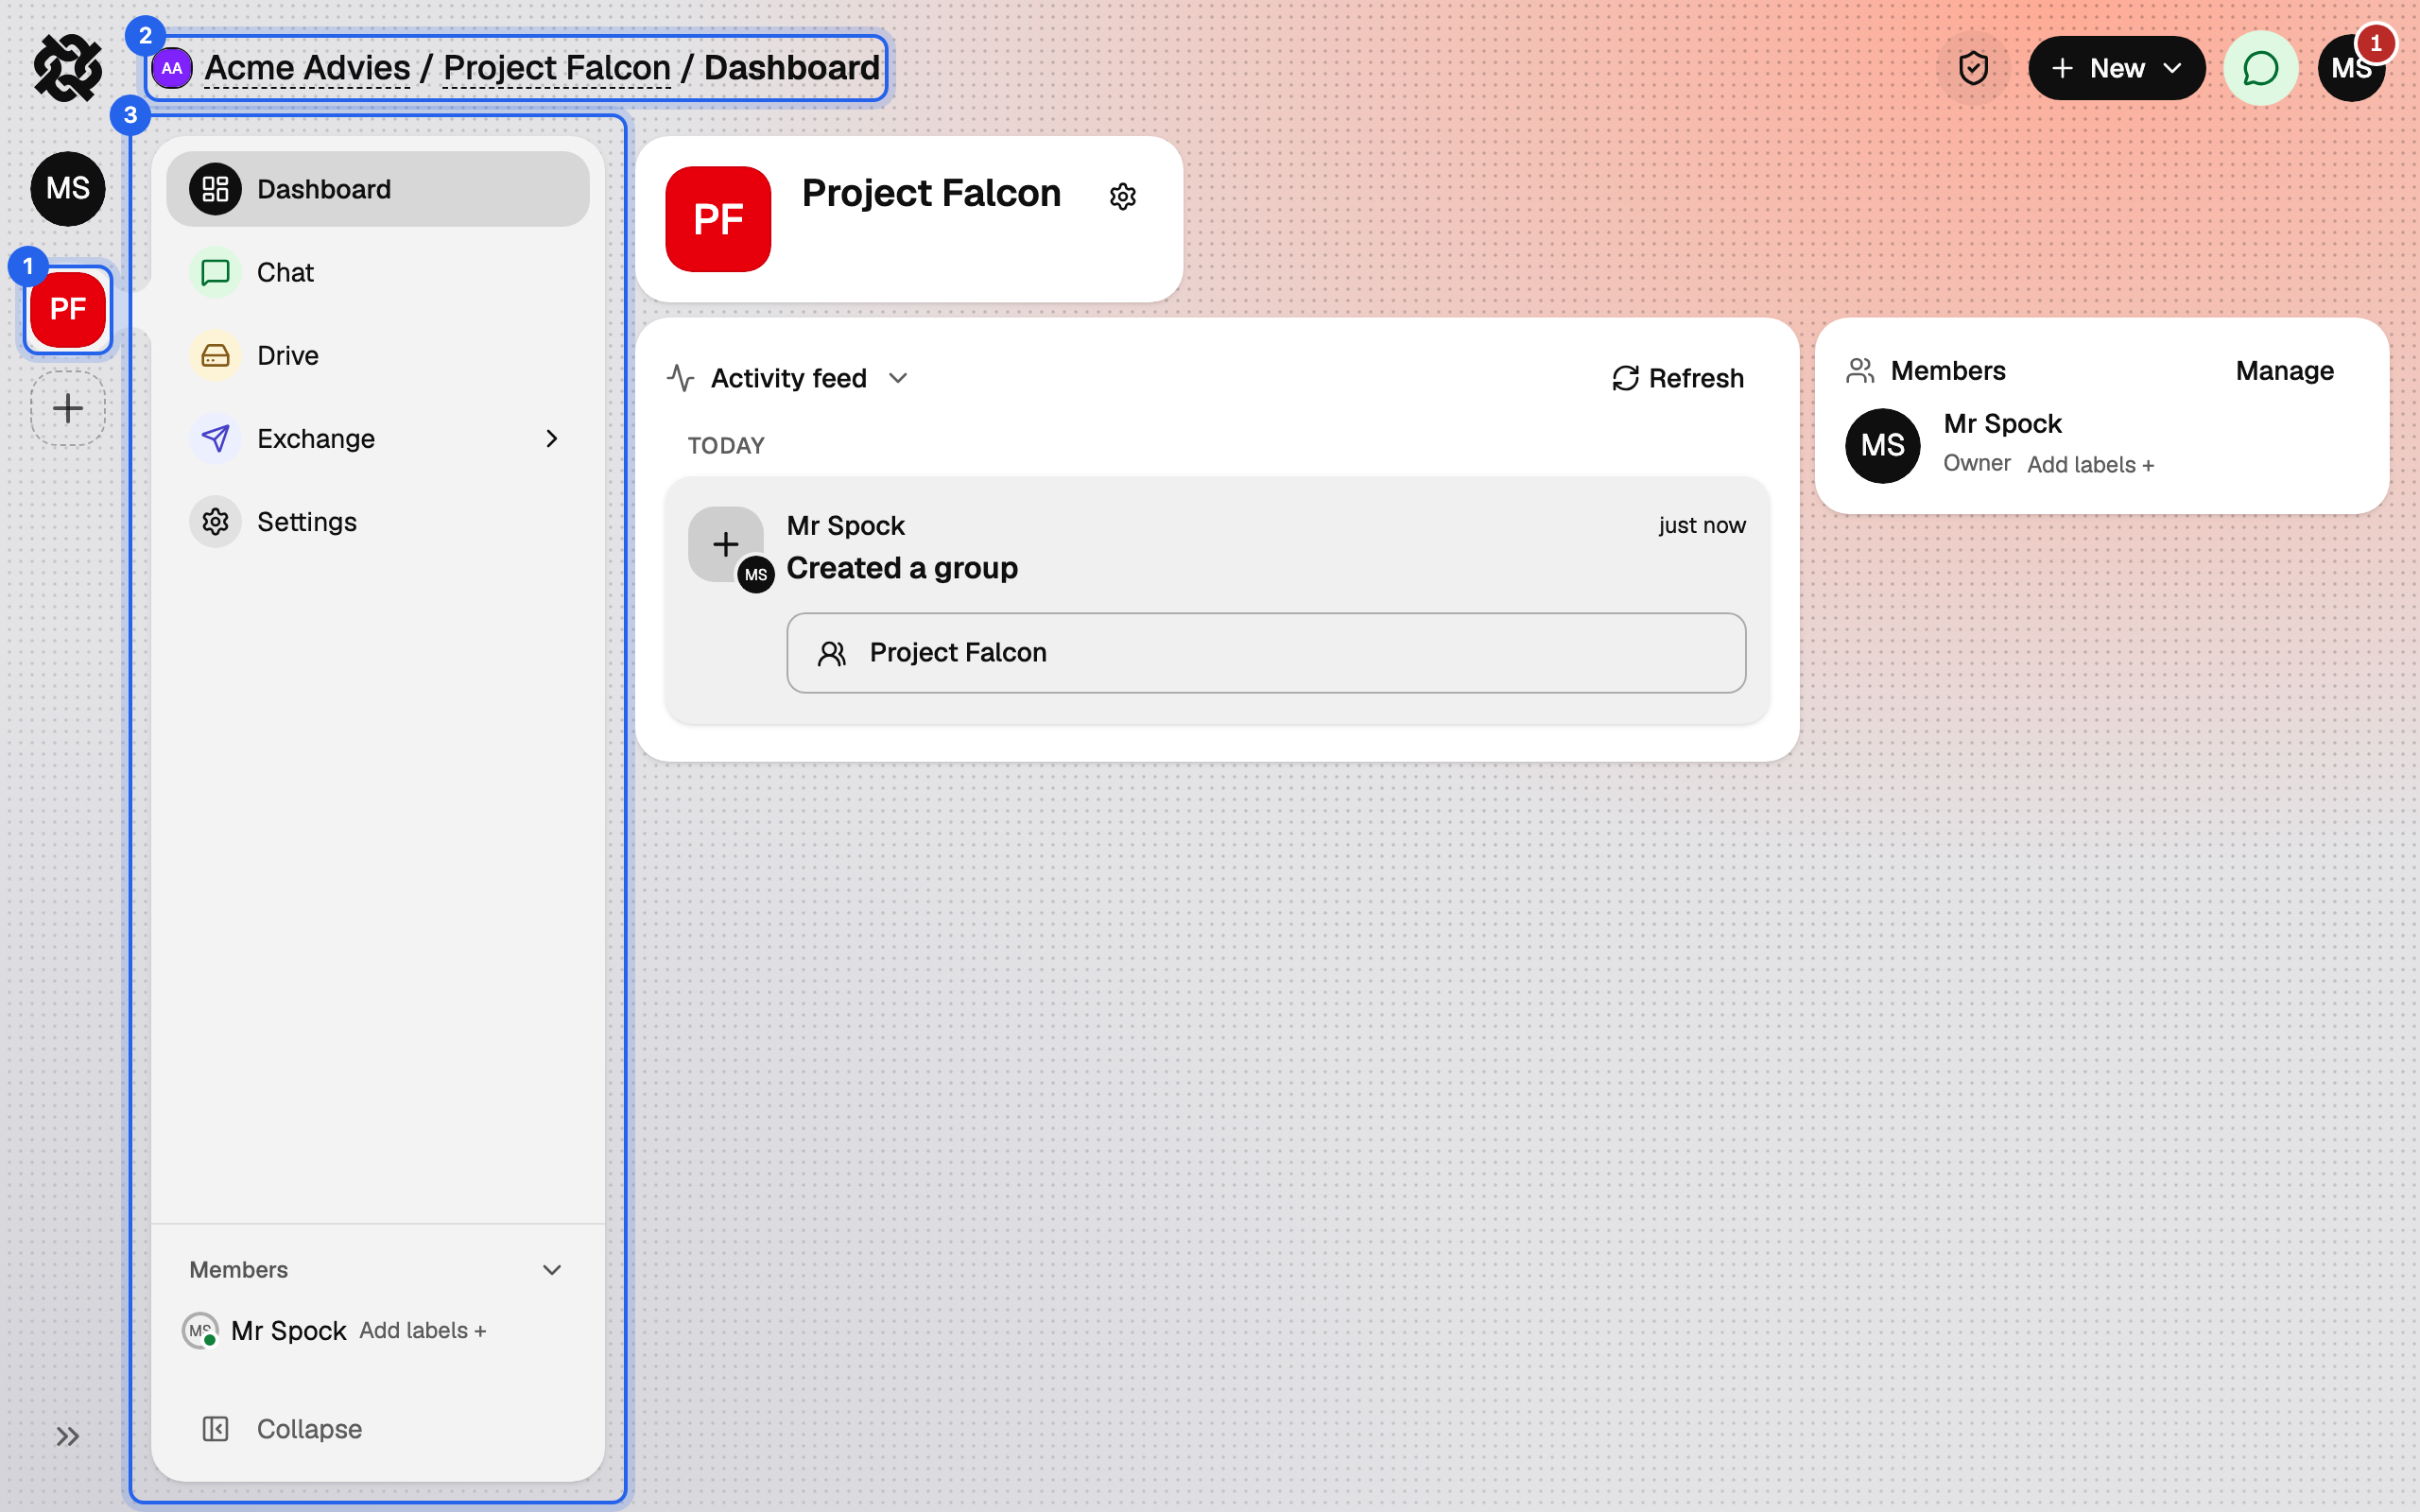This screenshot has width=2420, height=1512.
Task: Open Settings in the sidebar
Action: click(x=378, y=522)
